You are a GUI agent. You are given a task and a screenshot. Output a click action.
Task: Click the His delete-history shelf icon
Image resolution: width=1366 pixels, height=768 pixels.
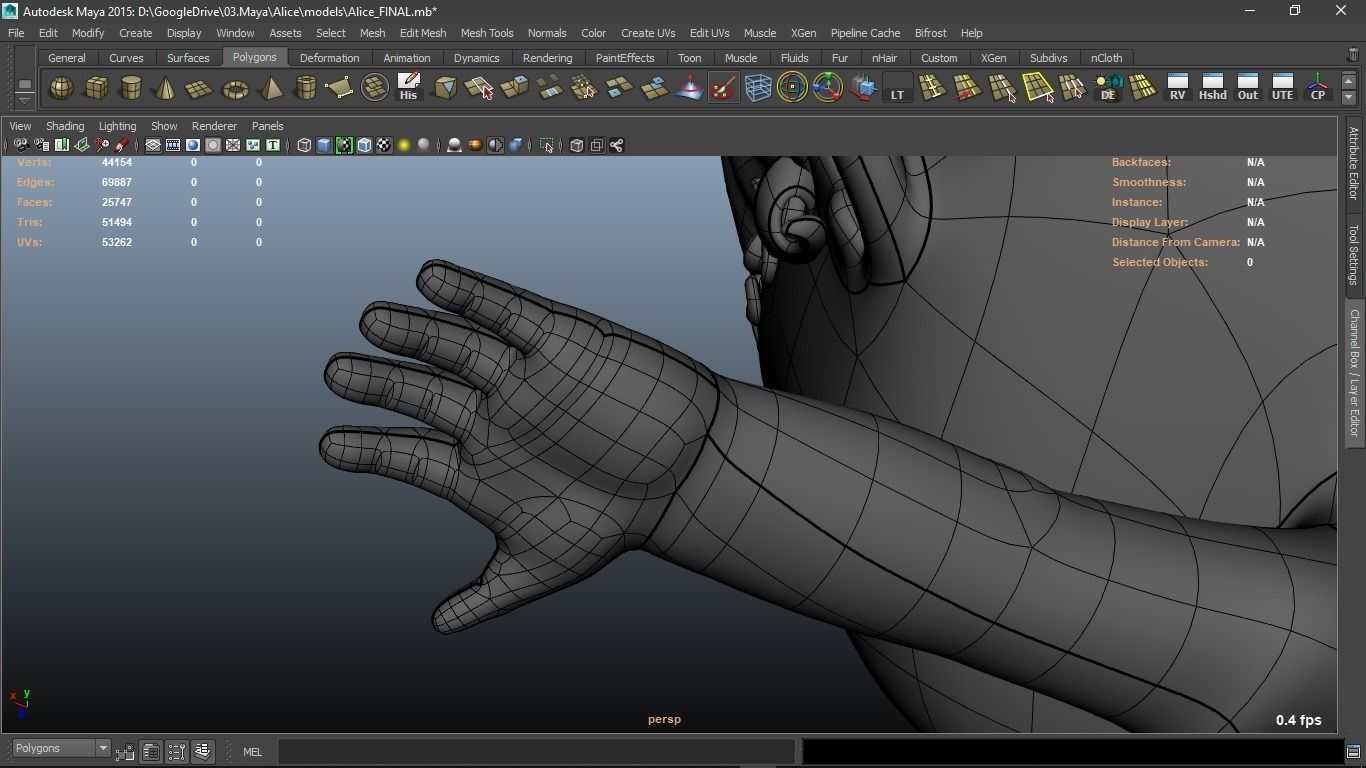pyautogui.click(x=408, y=88)
